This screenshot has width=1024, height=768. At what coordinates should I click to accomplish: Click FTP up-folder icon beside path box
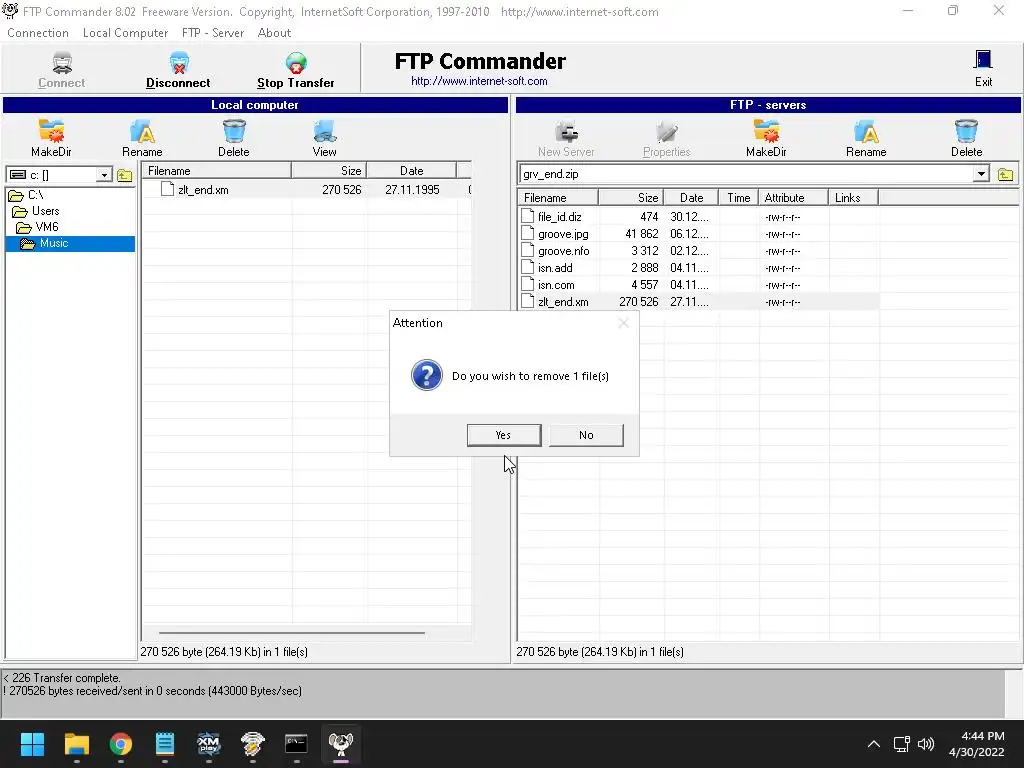click(1005, 174)
